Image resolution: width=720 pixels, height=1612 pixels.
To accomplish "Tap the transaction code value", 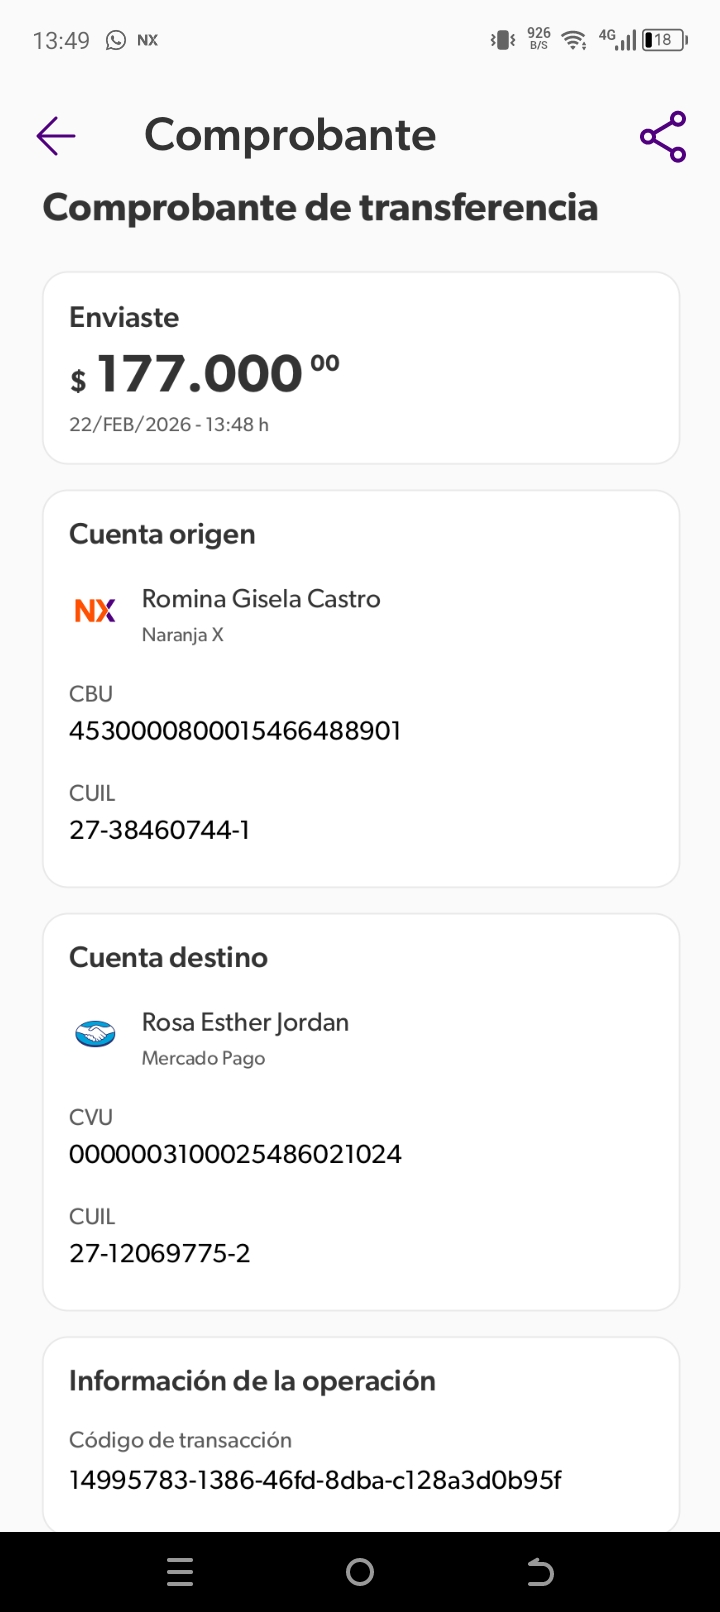I will (x=315, y=1480).
